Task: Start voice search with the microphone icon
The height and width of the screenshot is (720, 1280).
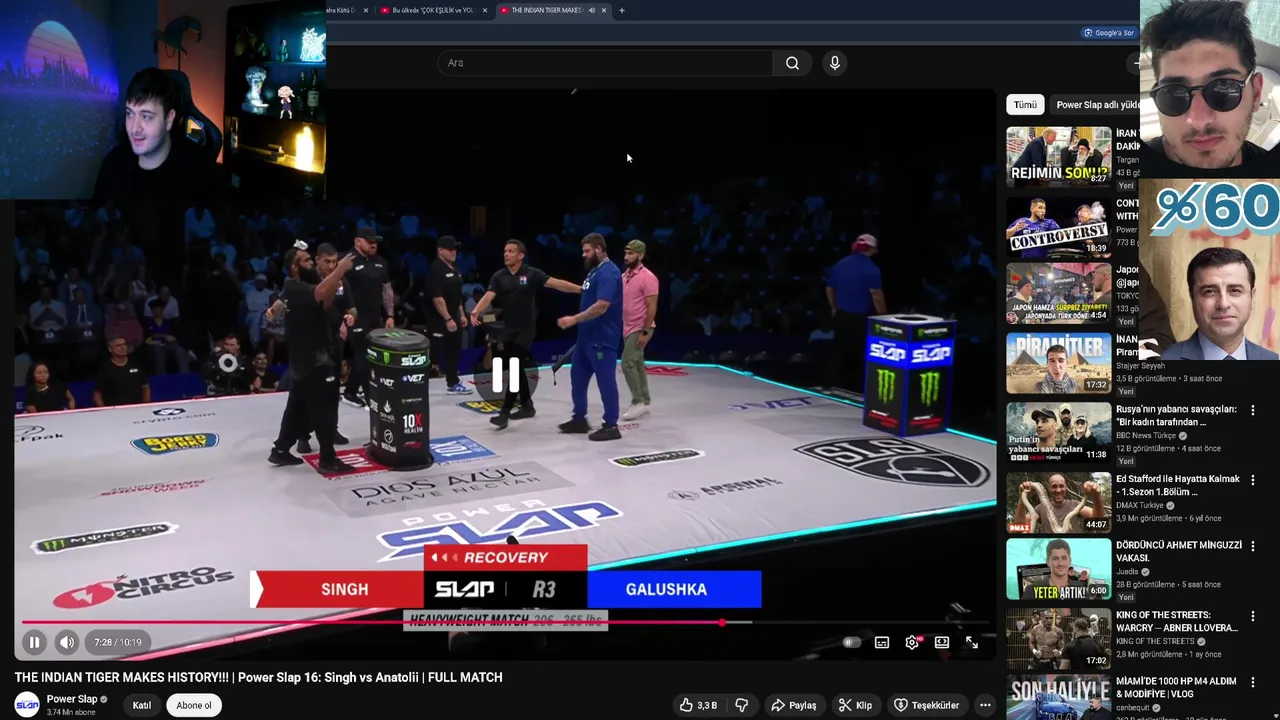Action: click(835, 63)
